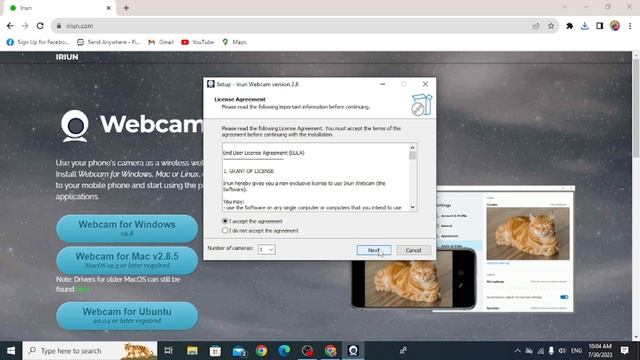
Task: Open the Chrome extensions puzzle icon
Action: (569, 26)
